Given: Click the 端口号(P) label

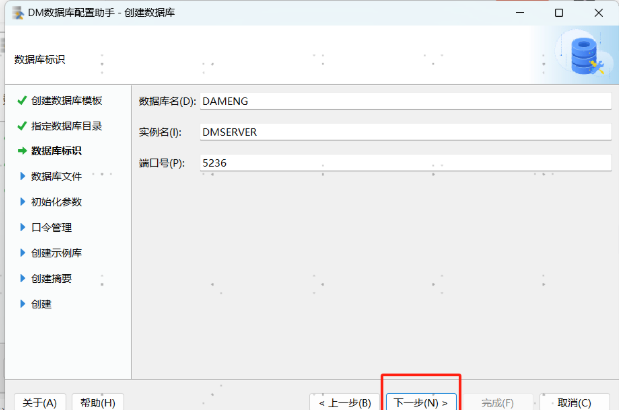Looking at the screenshot, I should click(162, 163).
